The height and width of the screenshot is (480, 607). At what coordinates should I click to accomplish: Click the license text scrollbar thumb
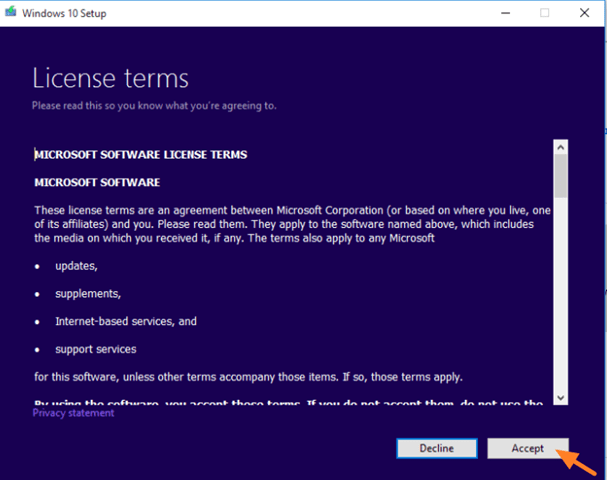click(561, 176)
